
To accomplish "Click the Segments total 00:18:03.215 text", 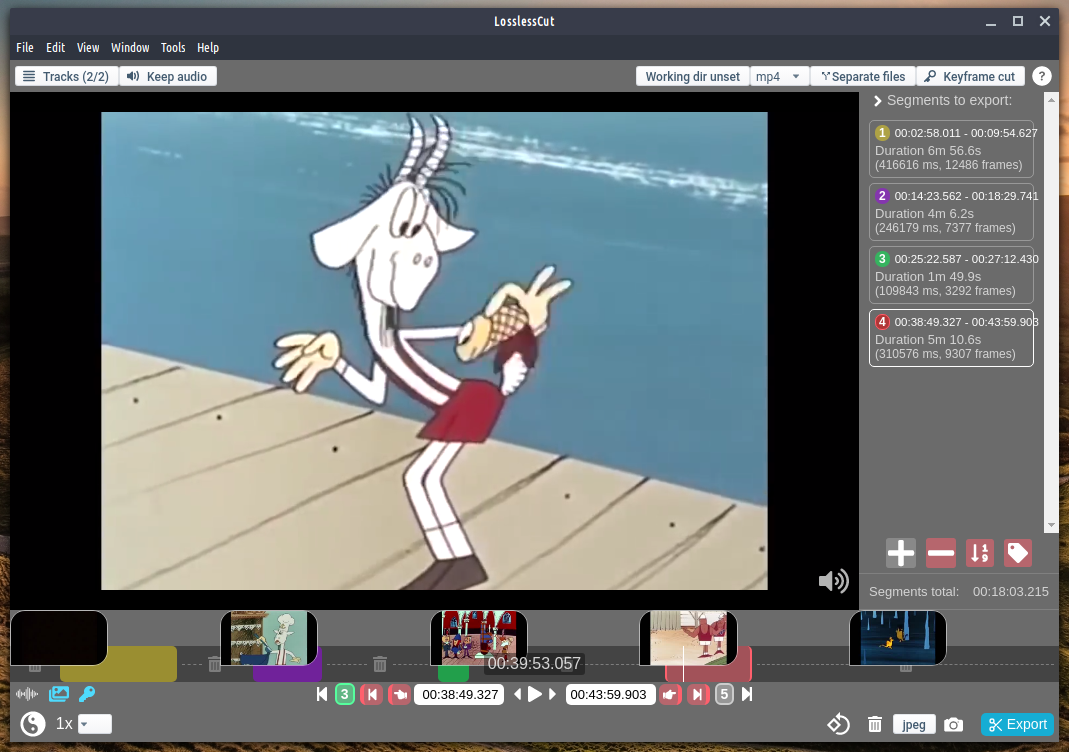I will pos(959,592).
